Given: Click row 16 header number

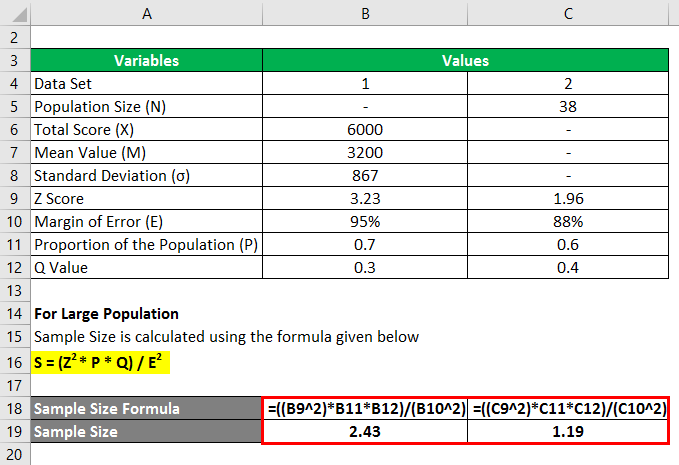Looking at the screenshot, I should pyautogui.click(x=15, y=360).
